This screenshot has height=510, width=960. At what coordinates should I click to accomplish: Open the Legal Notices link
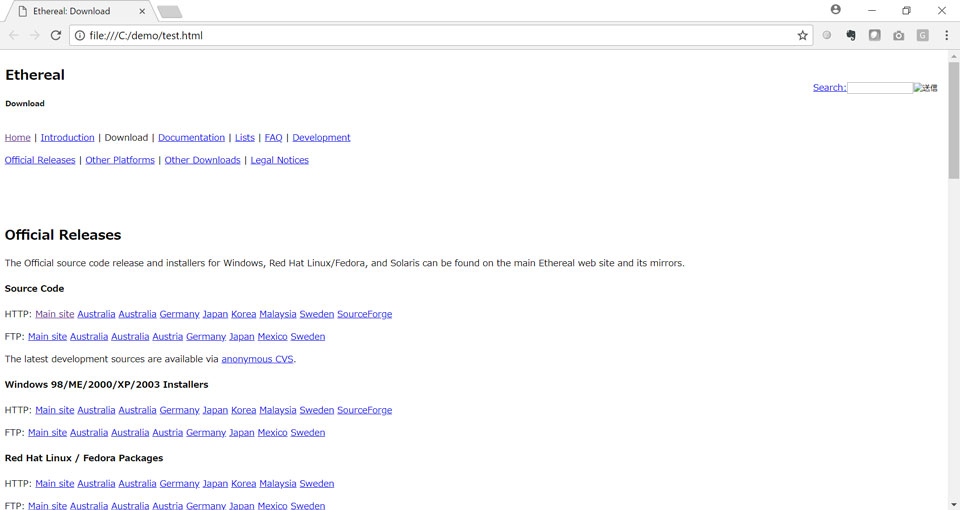tap(280, 160)
